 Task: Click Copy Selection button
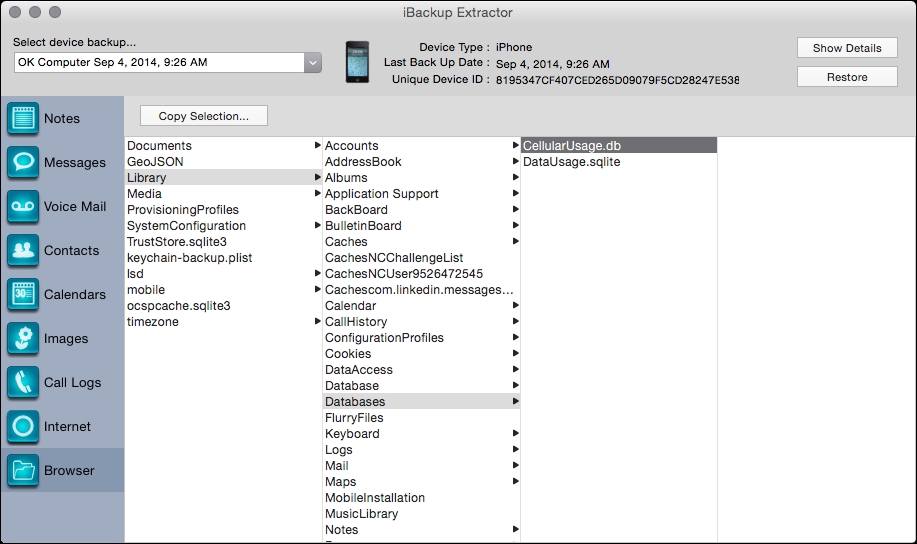pyautogui.click(x=204, y=116)
